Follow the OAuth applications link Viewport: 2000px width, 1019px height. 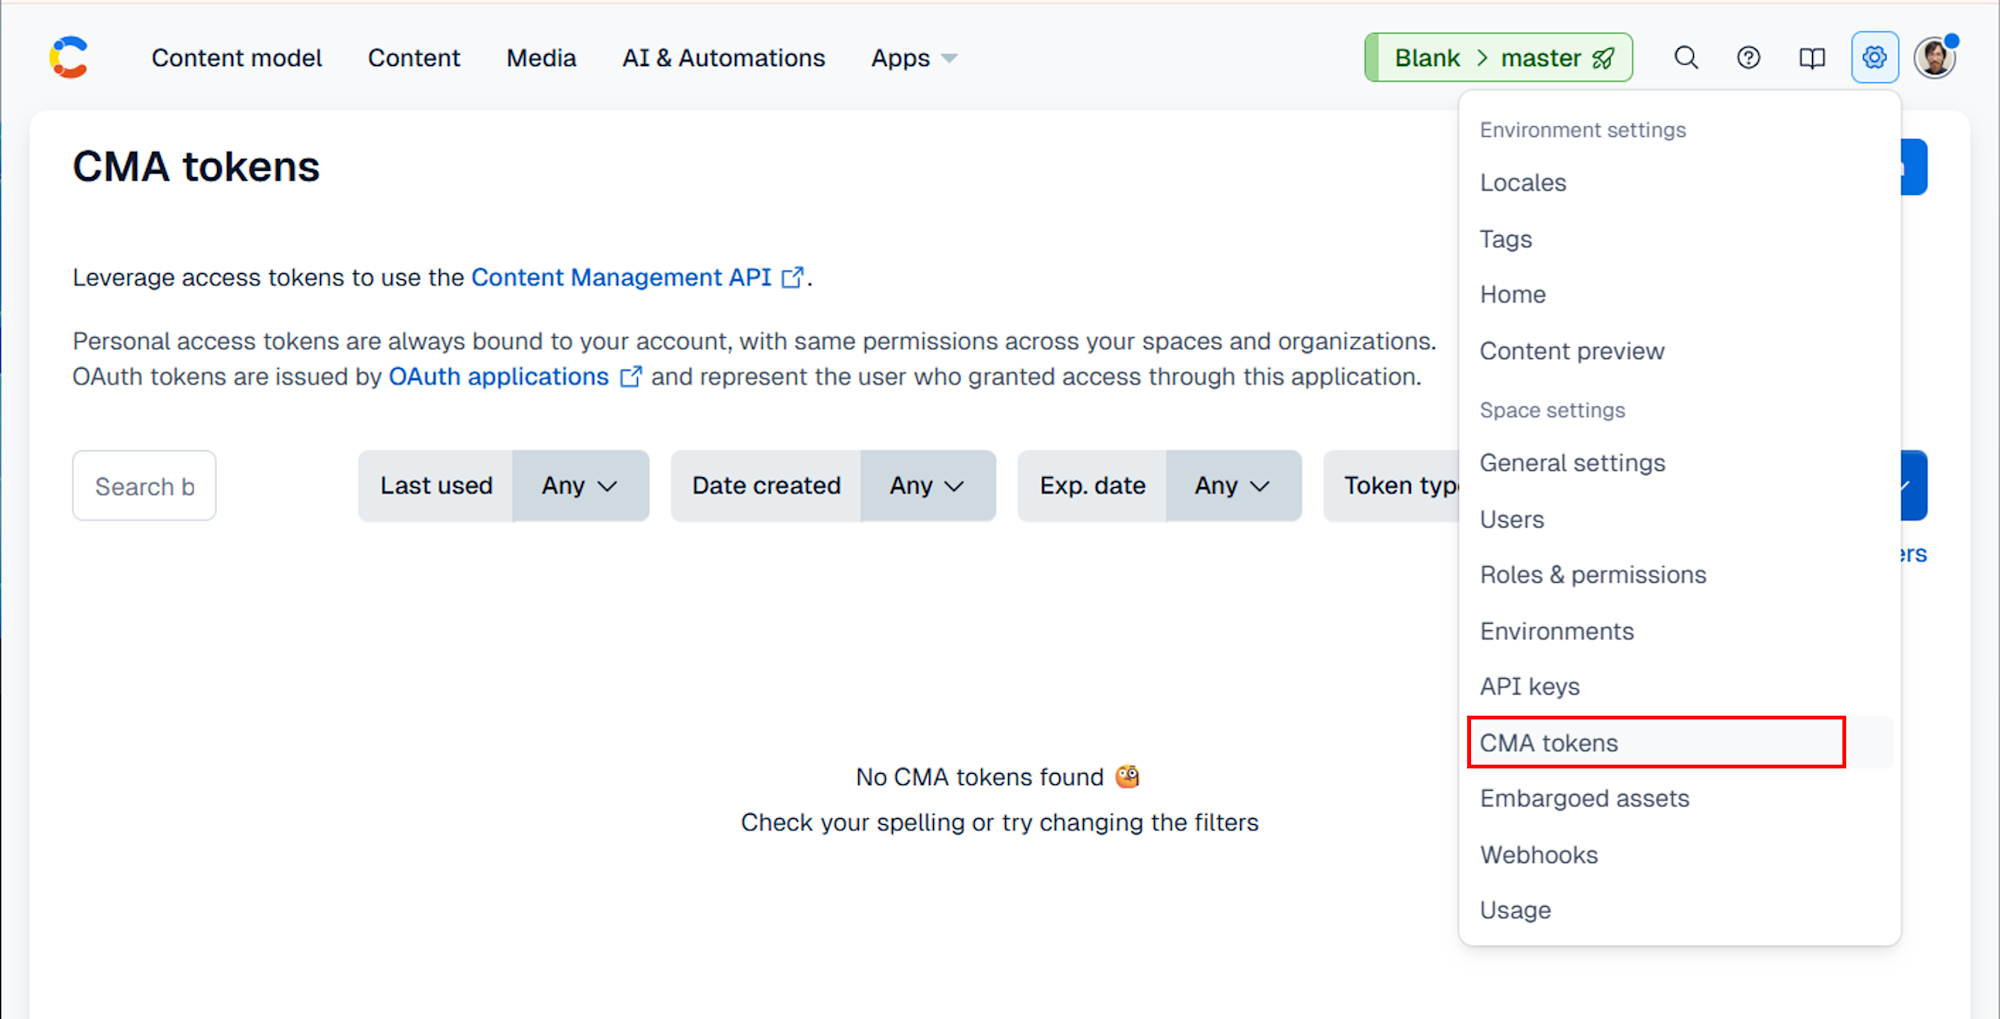498,377
